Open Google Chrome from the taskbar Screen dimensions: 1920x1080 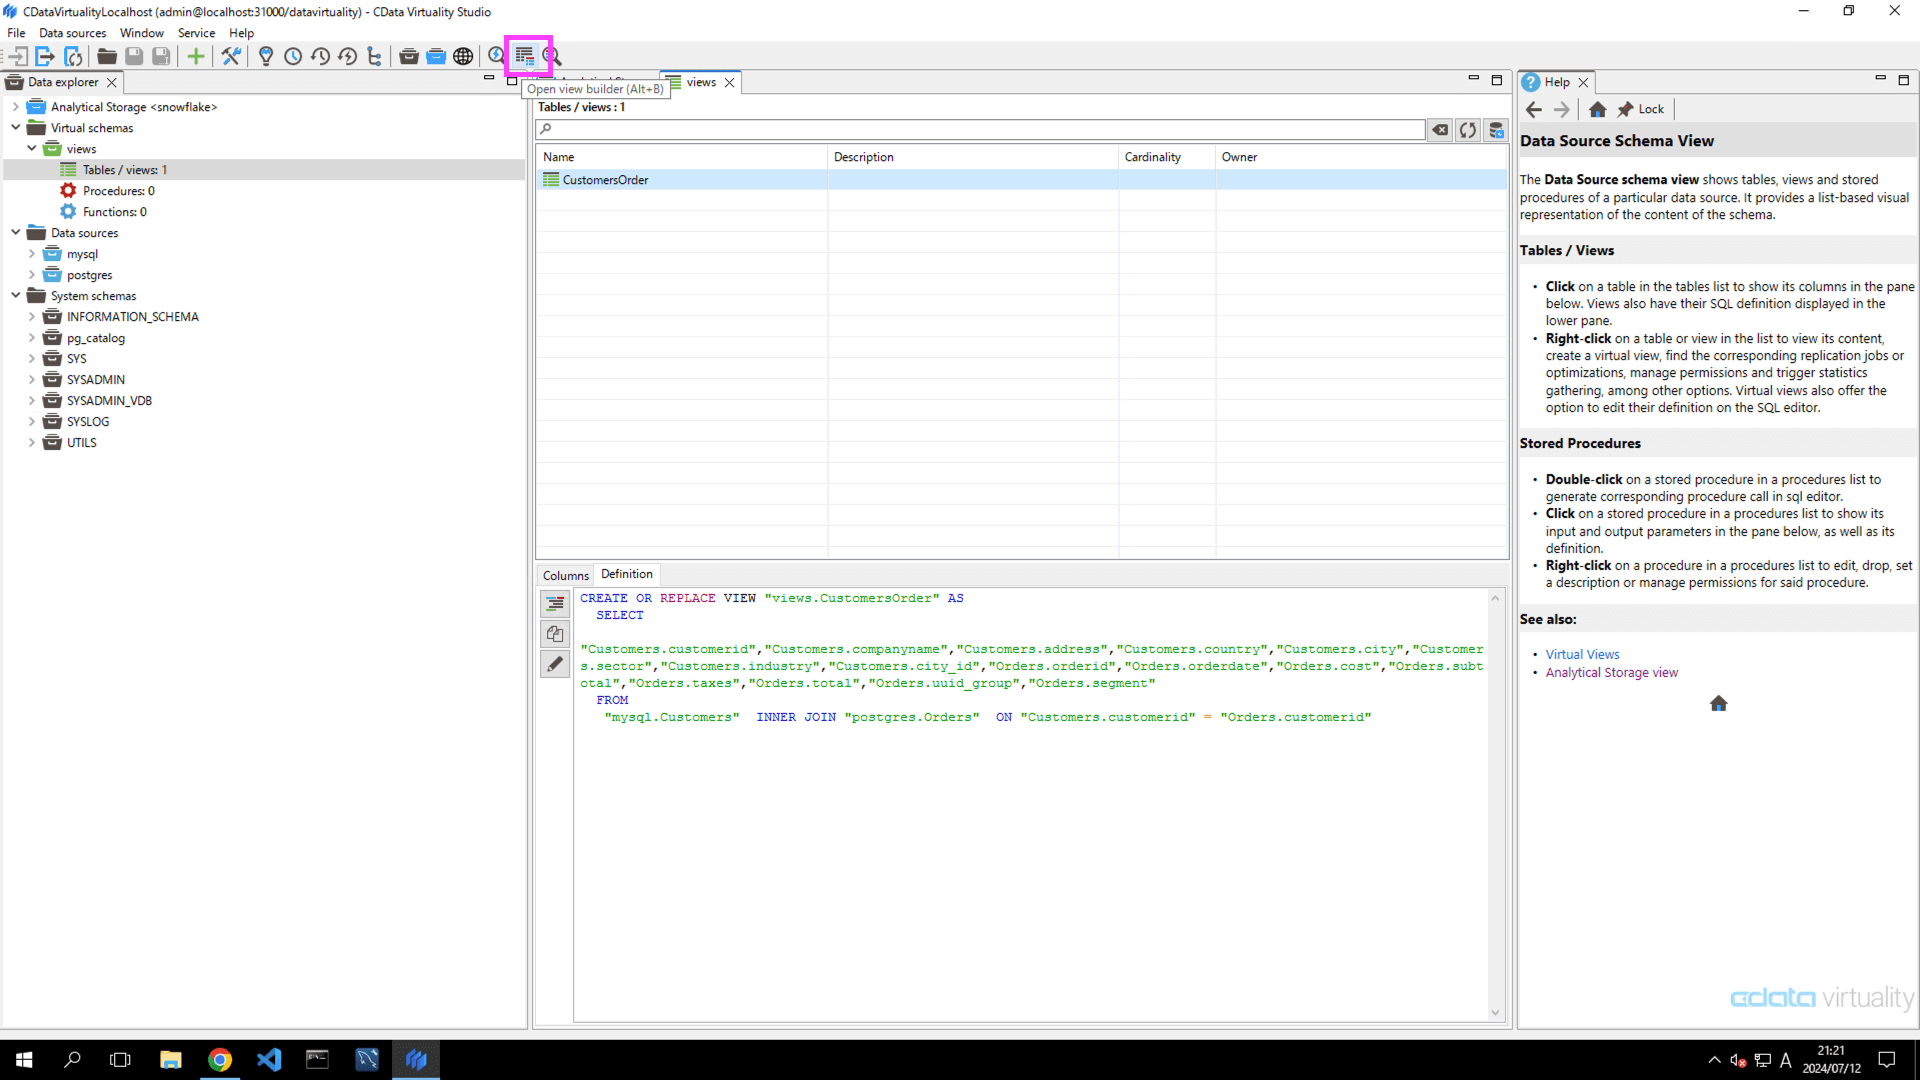tap(220, 1059)
